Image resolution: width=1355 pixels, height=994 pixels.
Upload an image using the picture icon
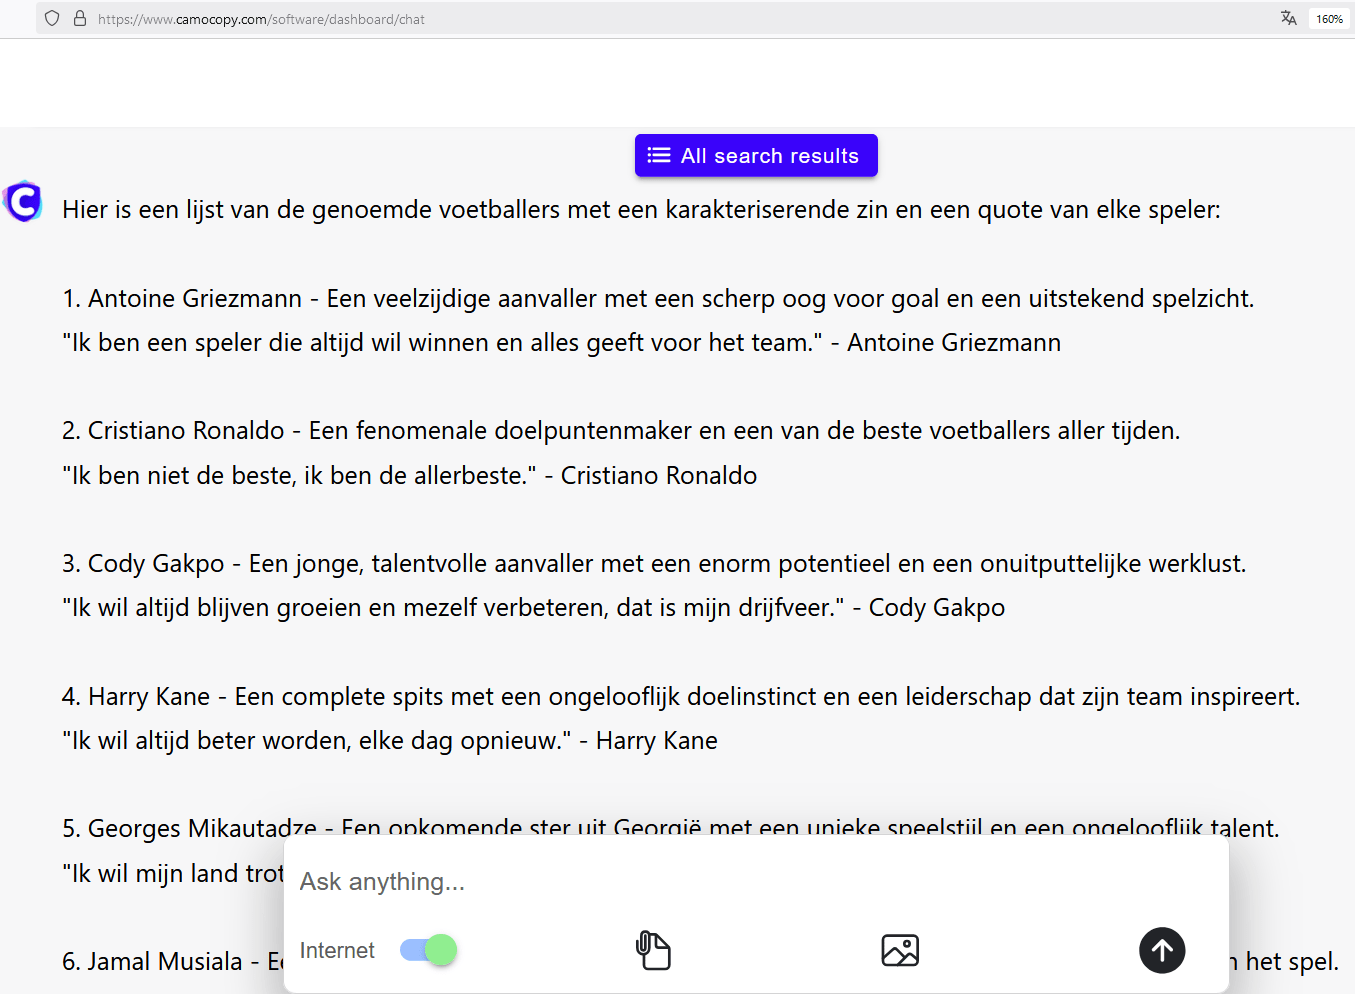(900, 950)
